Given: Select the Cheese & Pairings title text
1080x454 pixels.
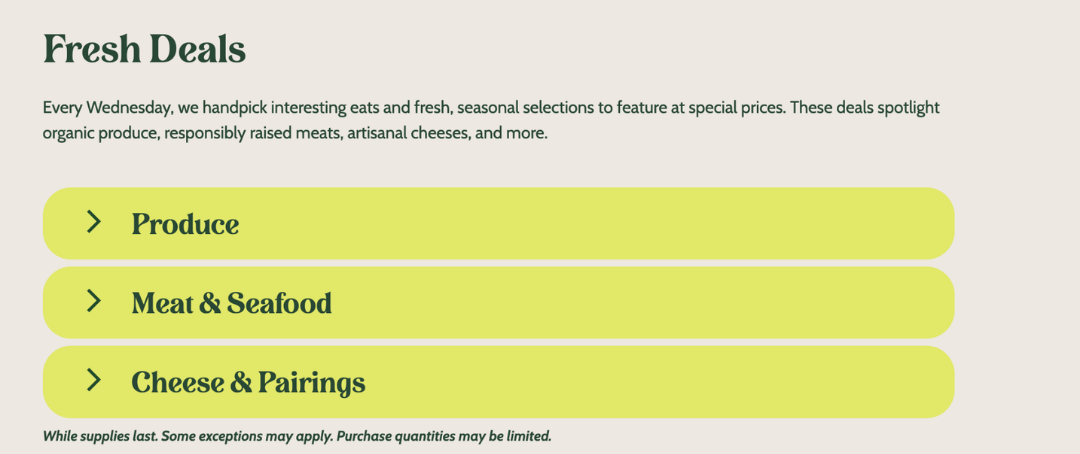Looking at the screenshot, I should (248, 383).
